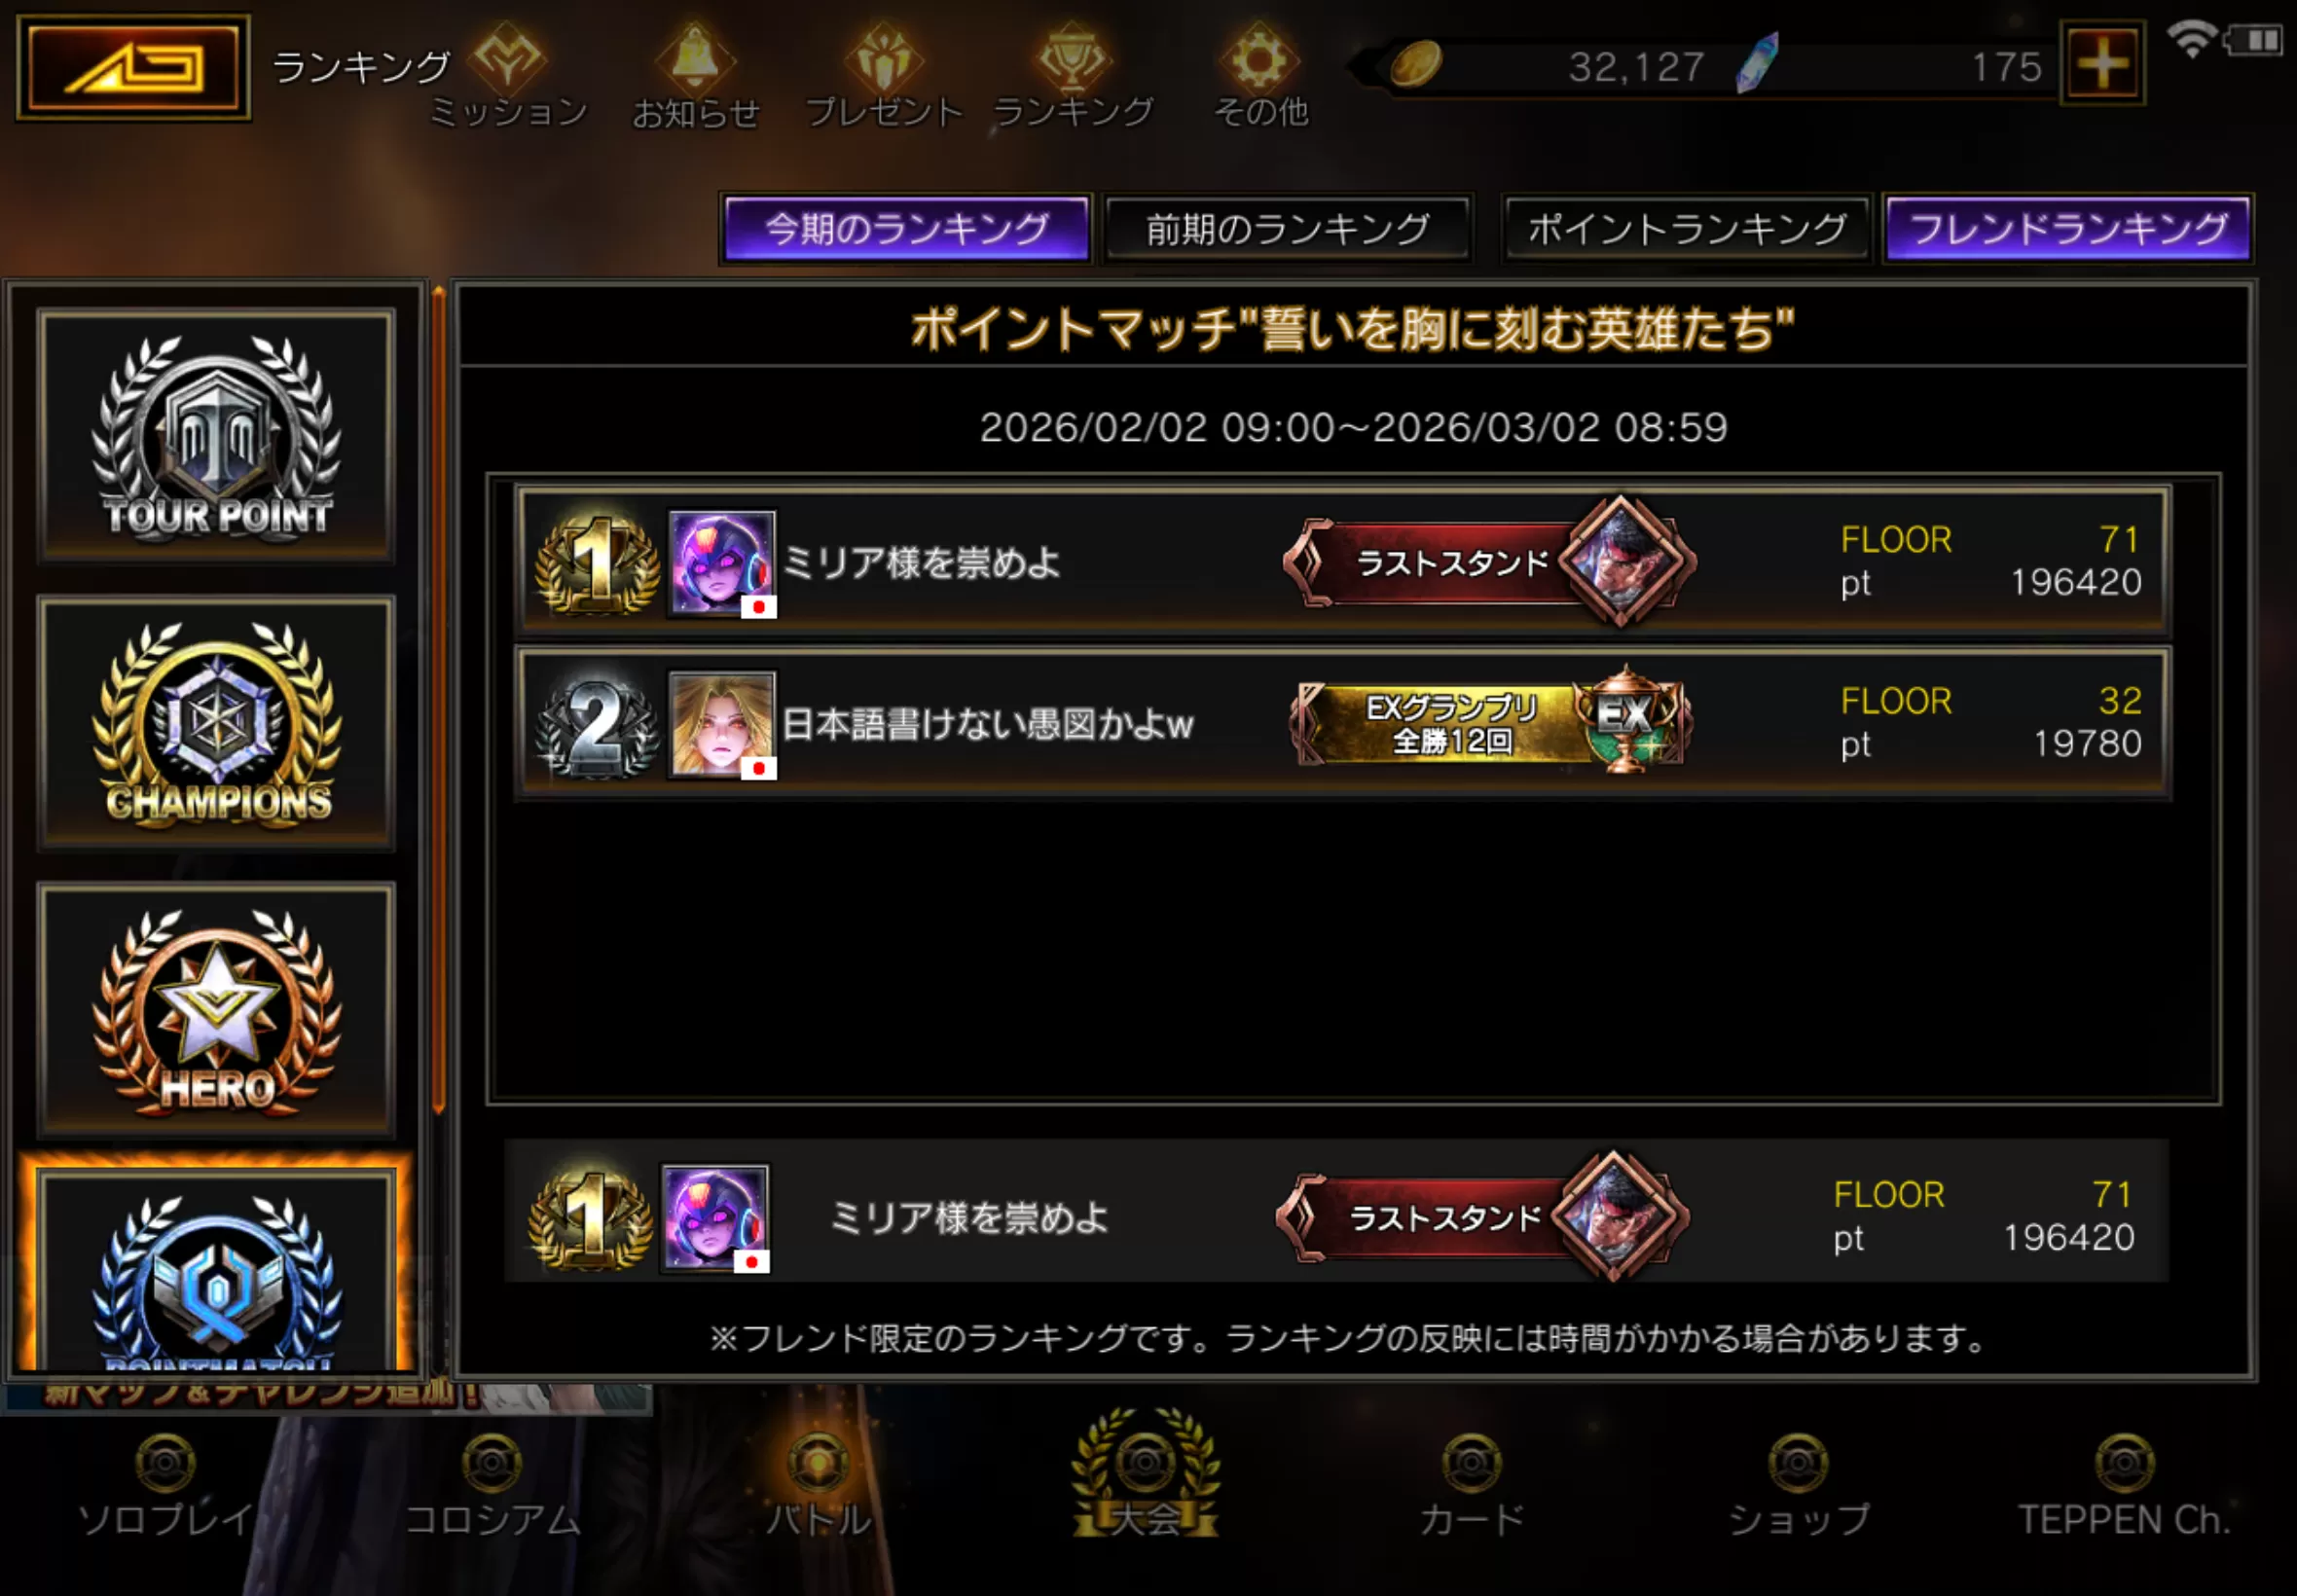Open avatar of second-place player
Screen dimensions: 2297x1596
722,724
